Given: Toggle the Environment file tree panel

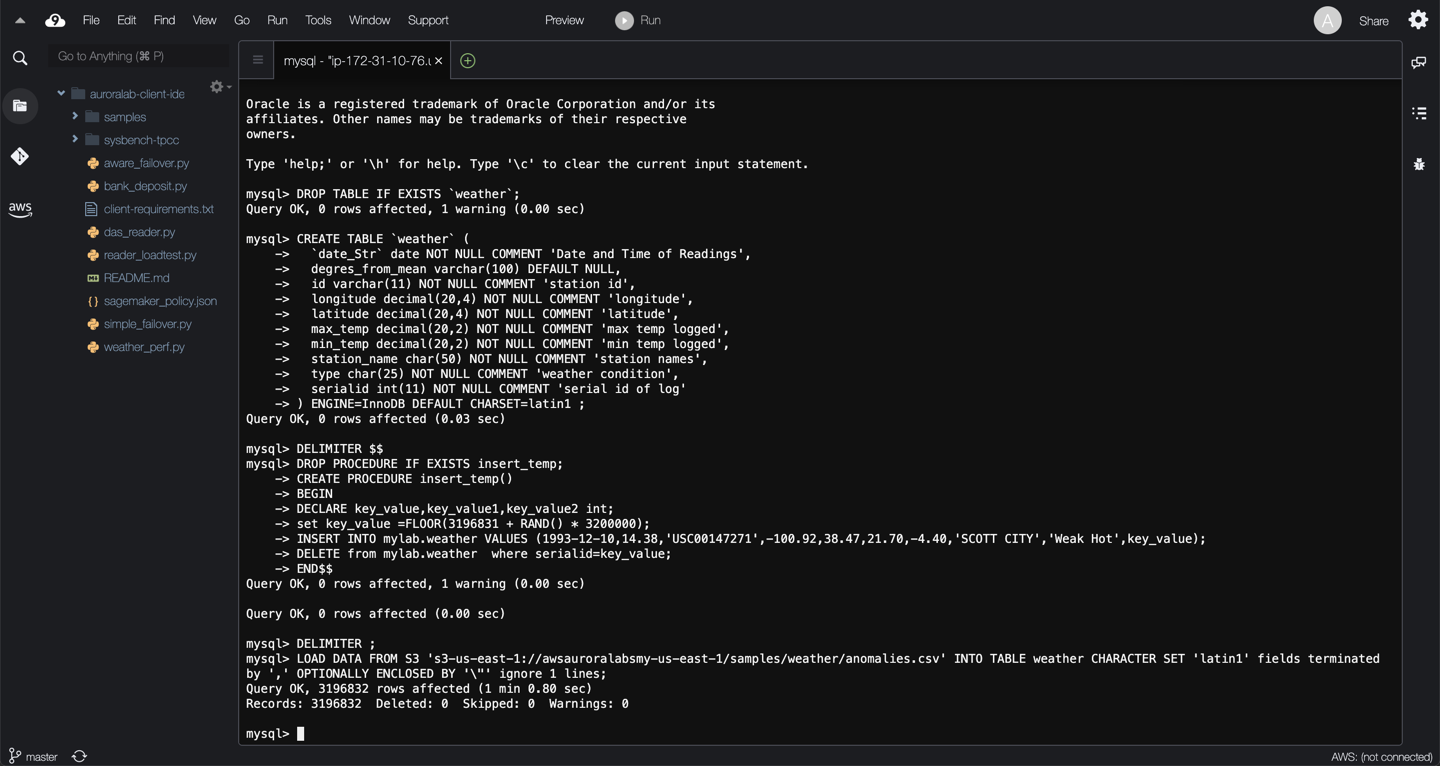Looking at the screenshot, I should [20, 106].
